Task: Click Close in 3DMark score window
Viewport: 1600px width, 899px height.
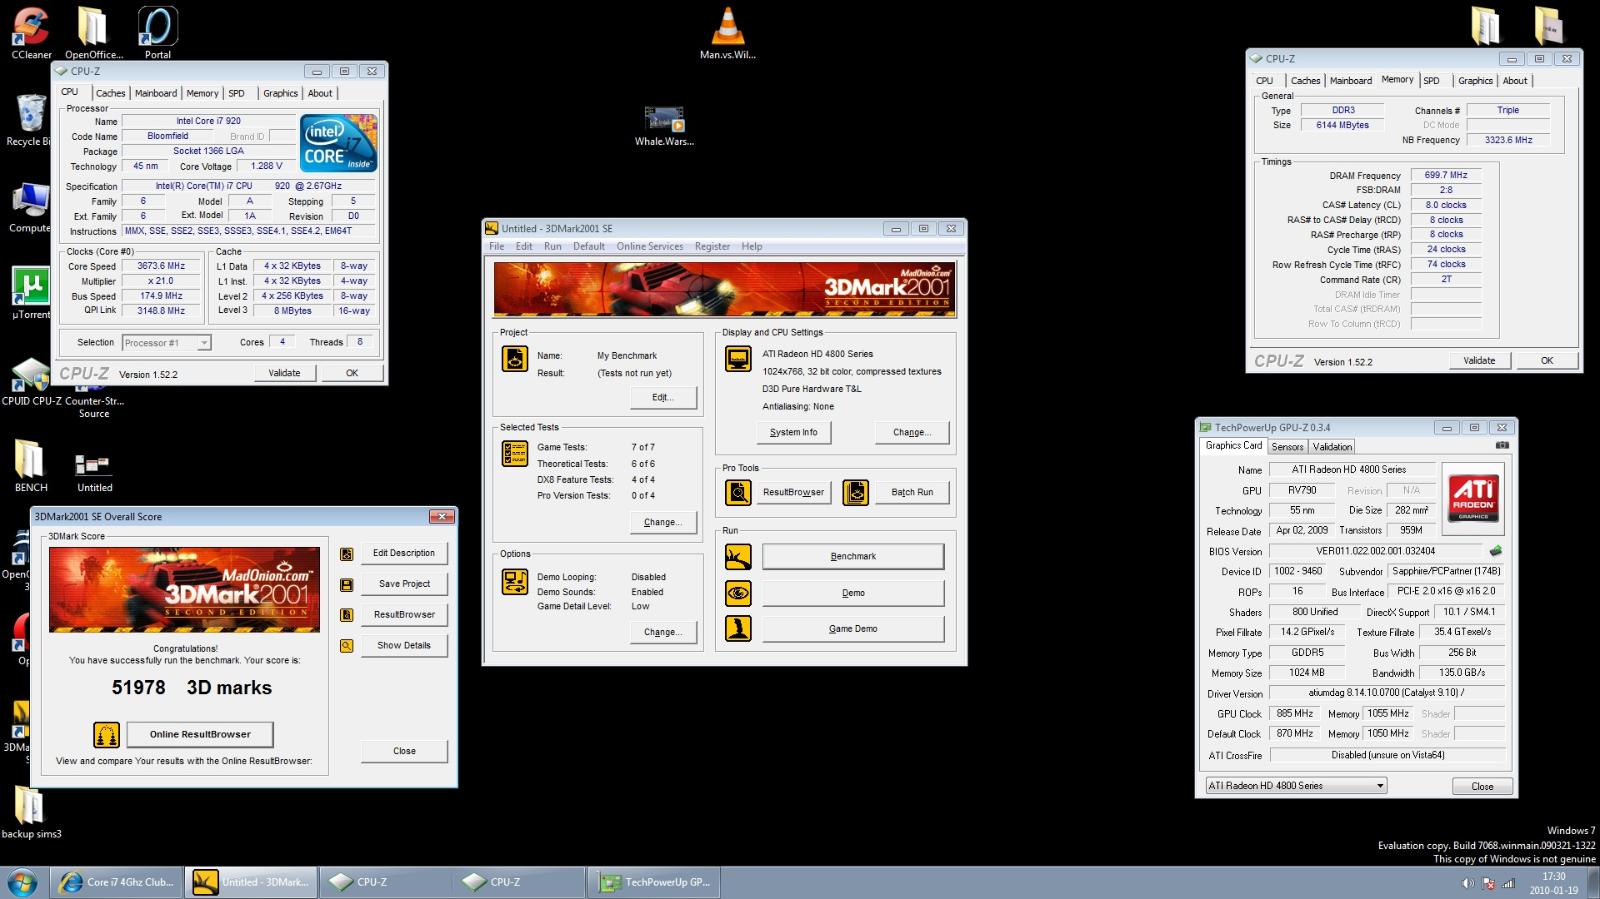Action: click(x=404, y=751)
